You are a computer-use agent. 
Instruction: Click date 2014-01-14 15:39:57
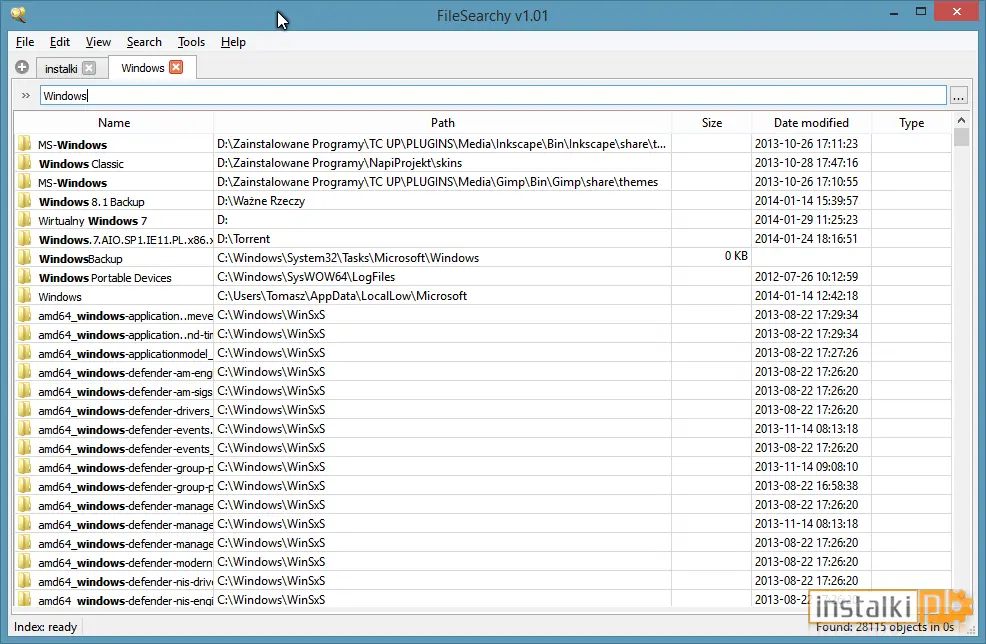pos(806,201)
